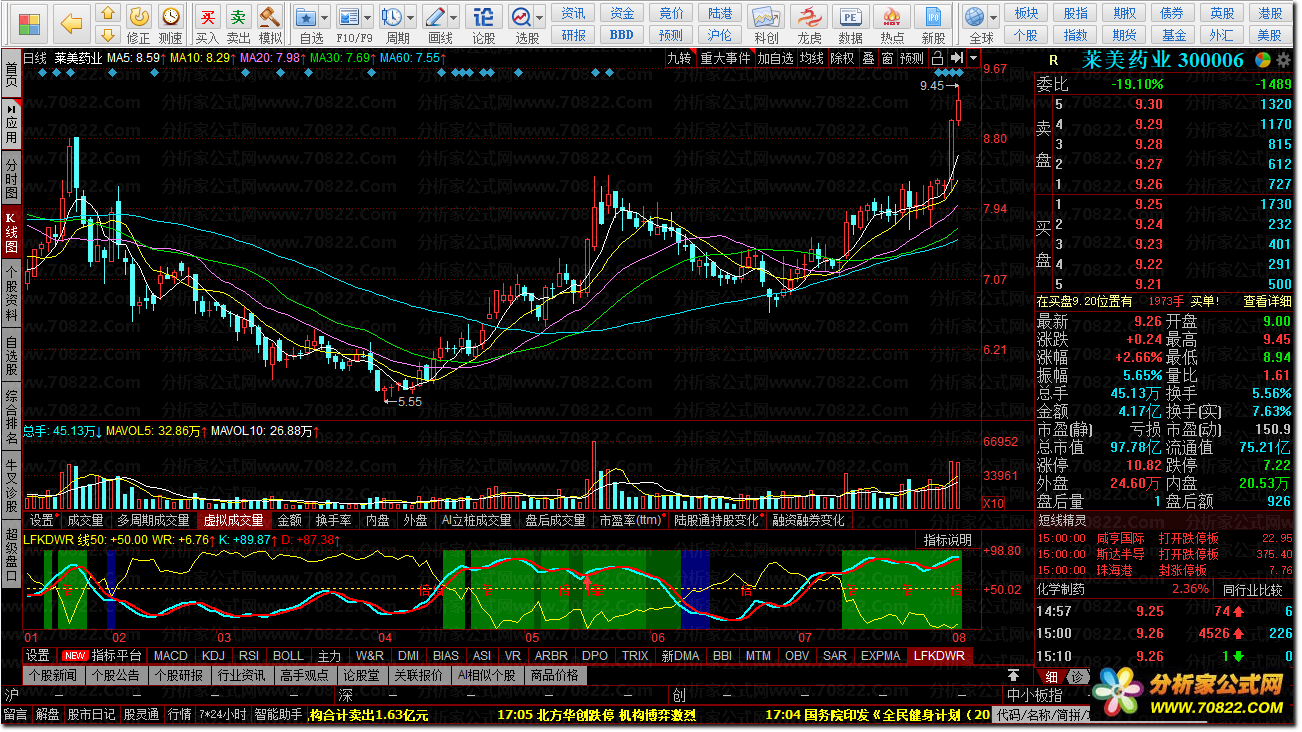Click the lock icon above the chart

[938, 58]
